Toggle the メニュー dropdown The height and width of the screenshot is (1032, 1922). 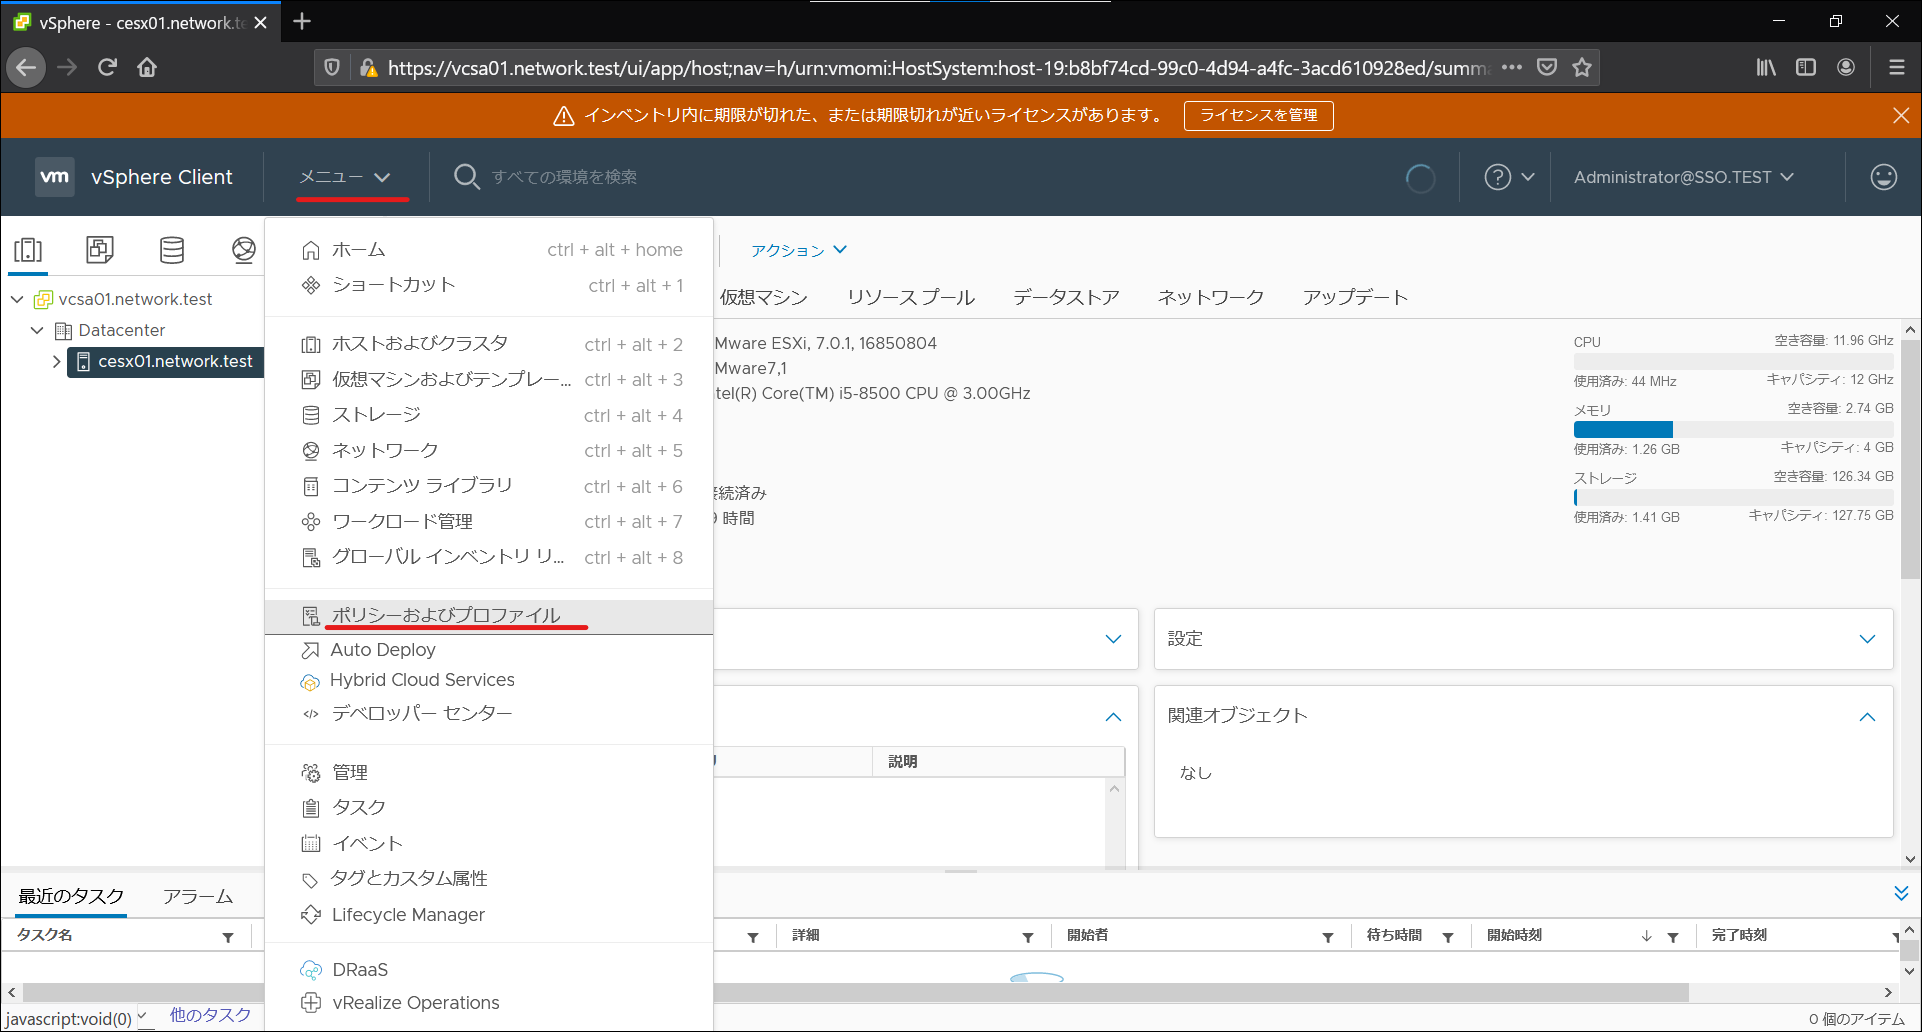click(x=345, y=177)
